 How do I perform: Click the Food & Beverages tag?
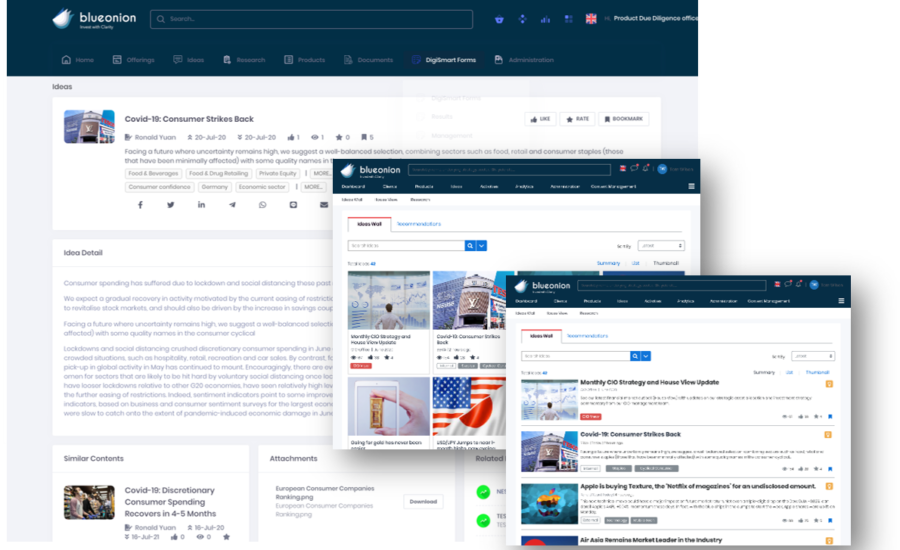click(153, 173)
